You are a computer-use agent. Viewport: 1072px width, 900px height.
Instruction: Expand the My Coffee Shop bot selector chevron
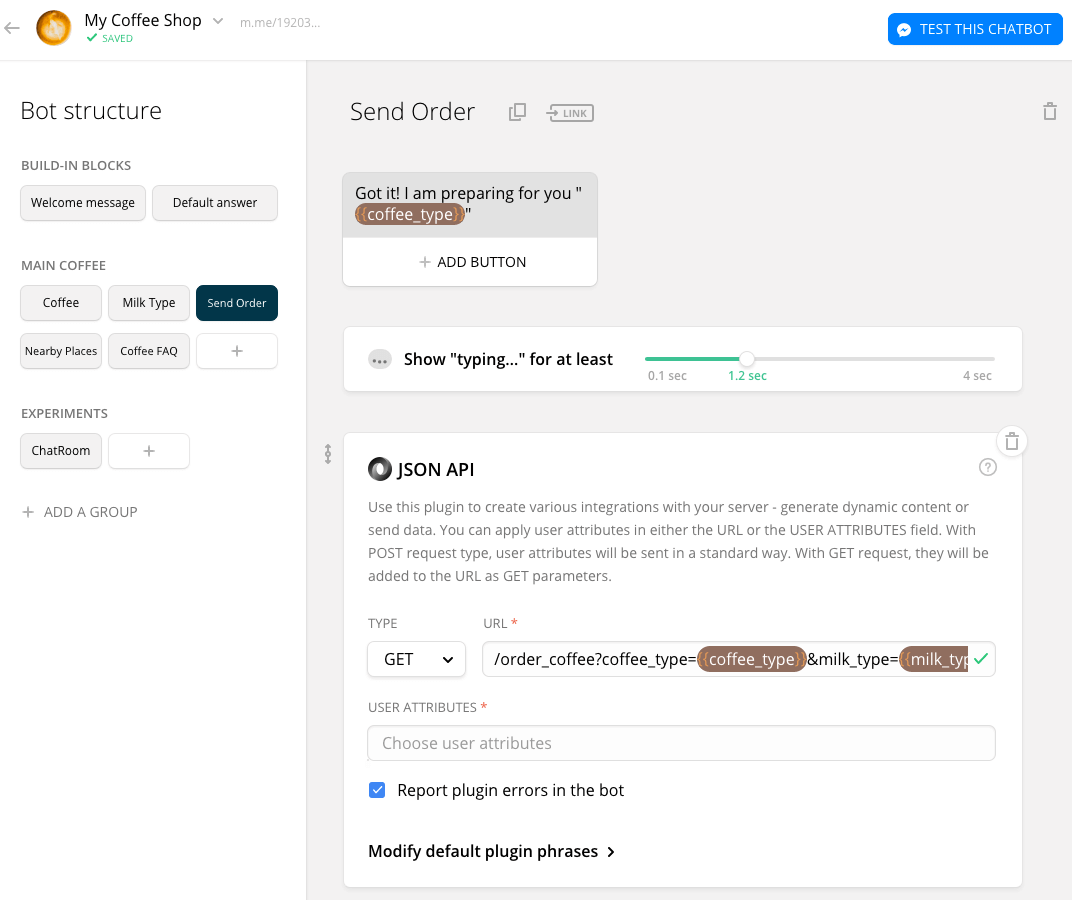point(218,21)
